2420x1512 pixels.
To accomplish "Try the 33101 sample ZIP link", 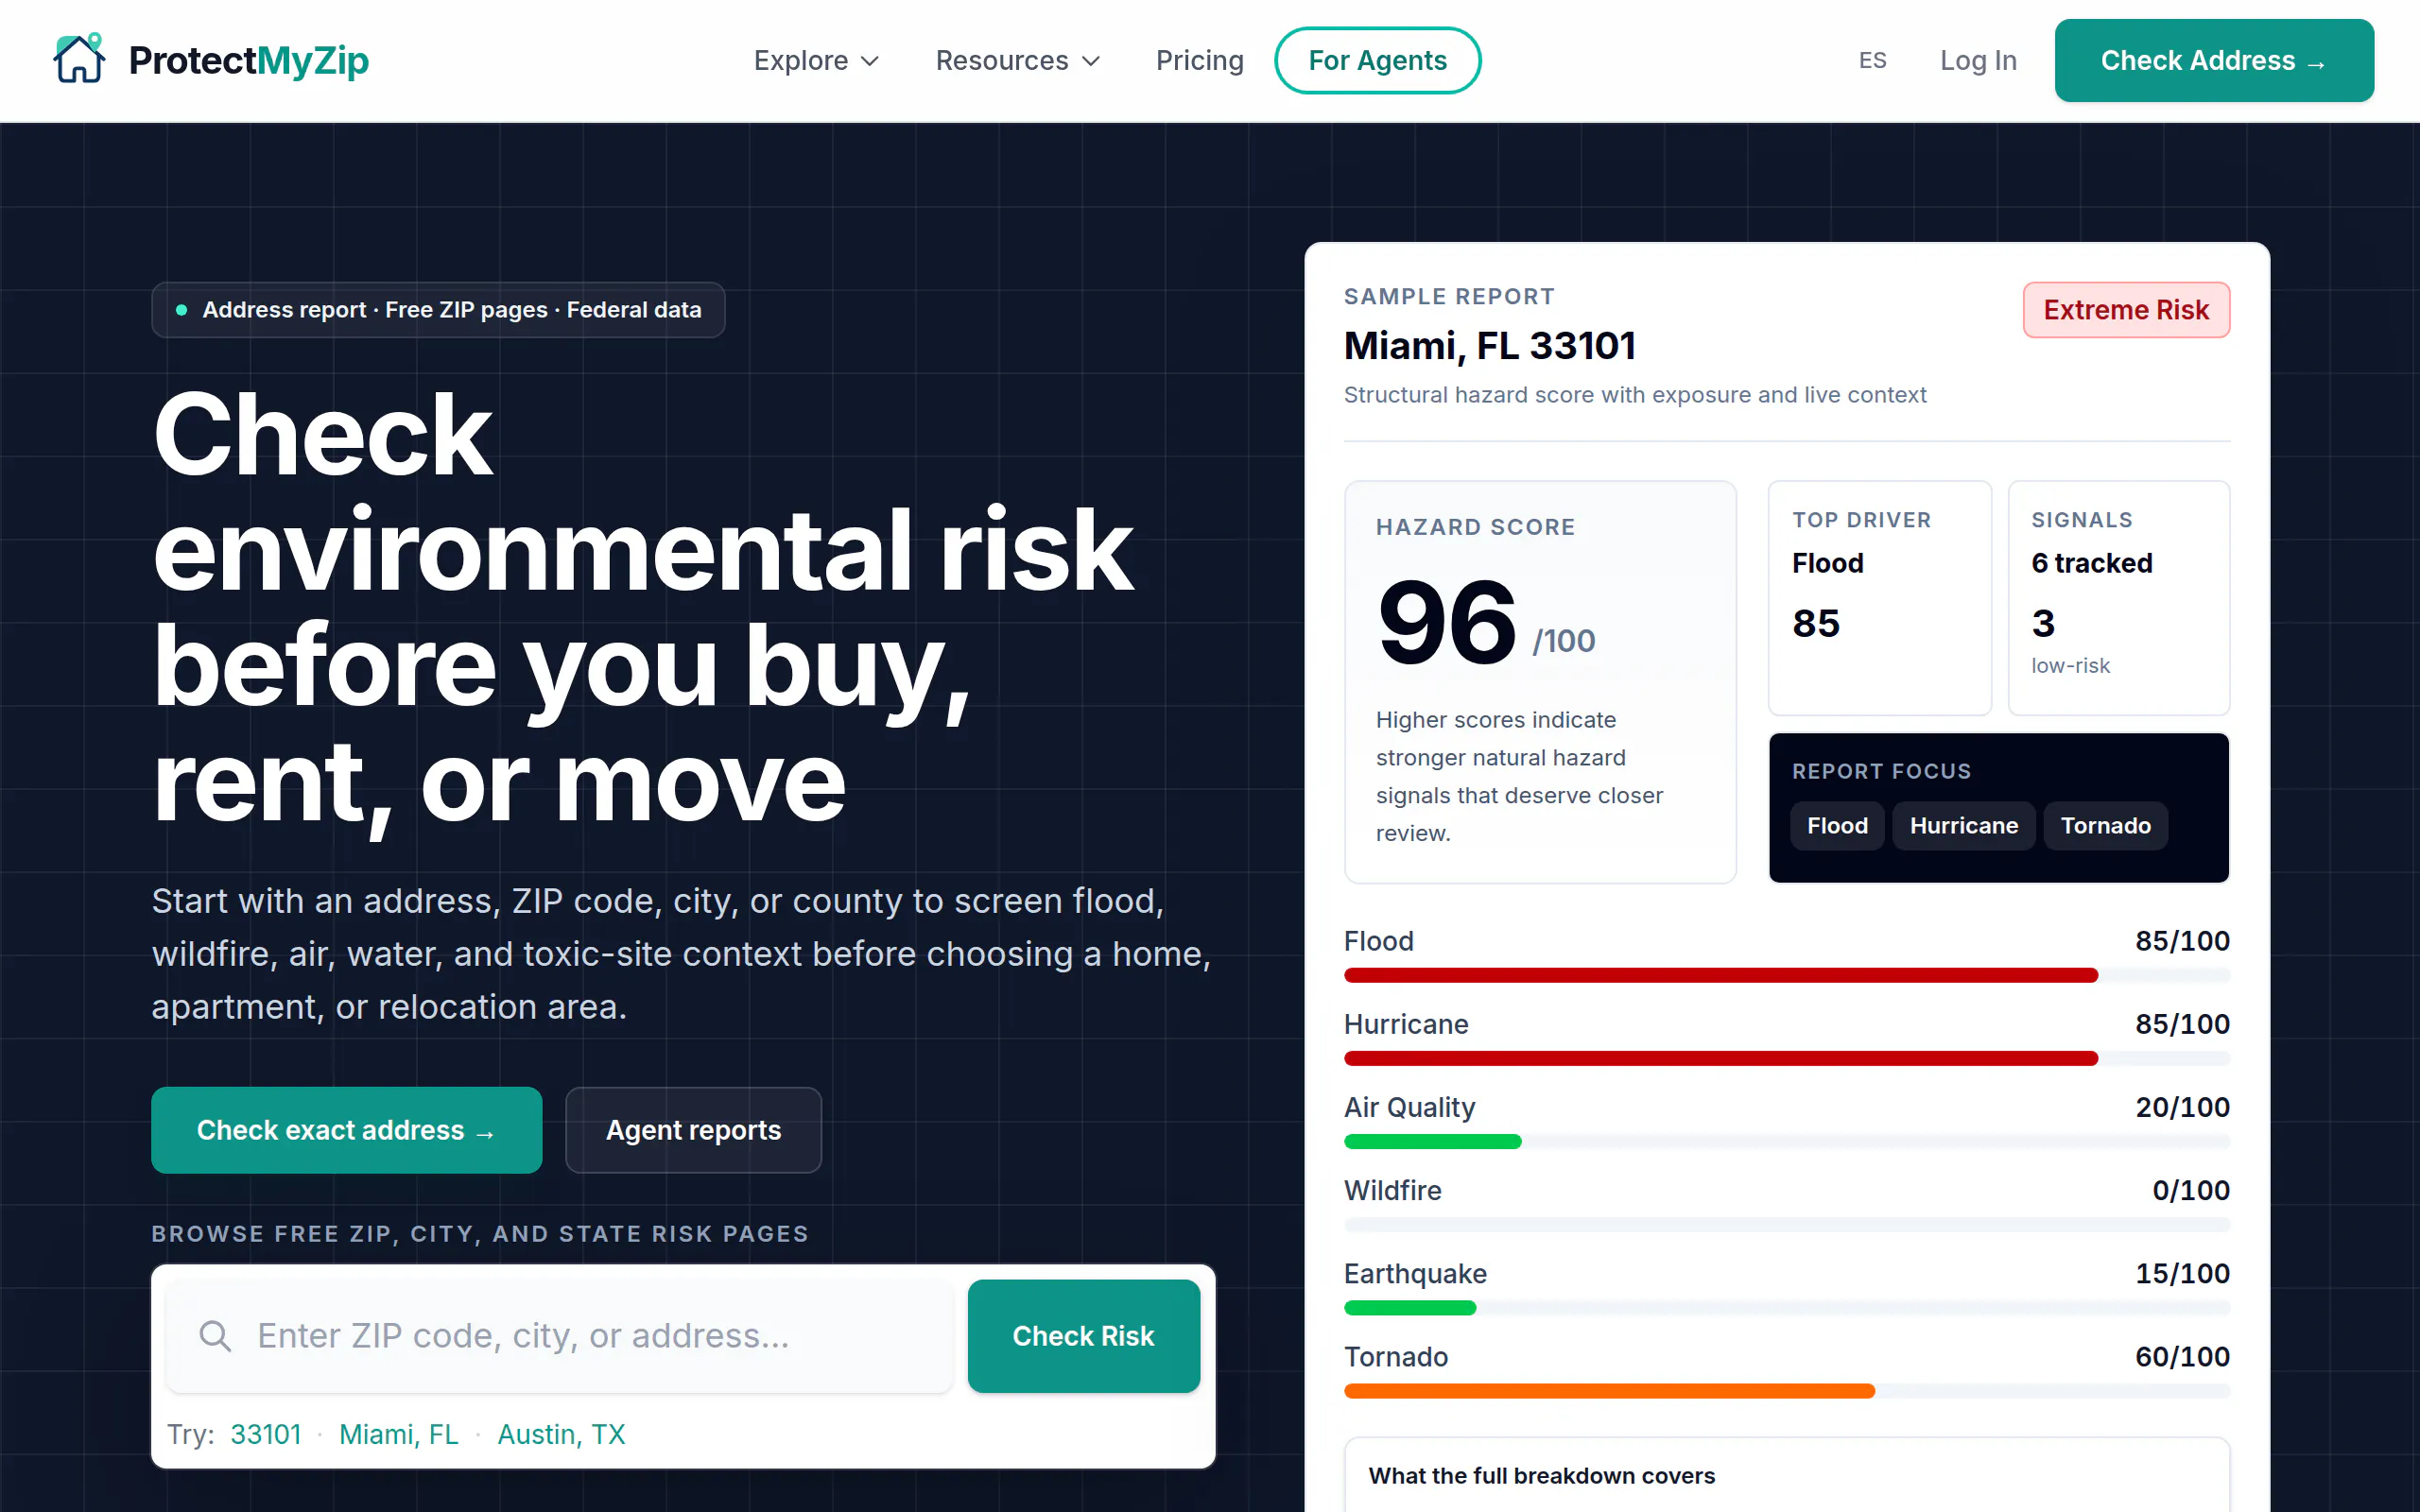I will 265,1434.
